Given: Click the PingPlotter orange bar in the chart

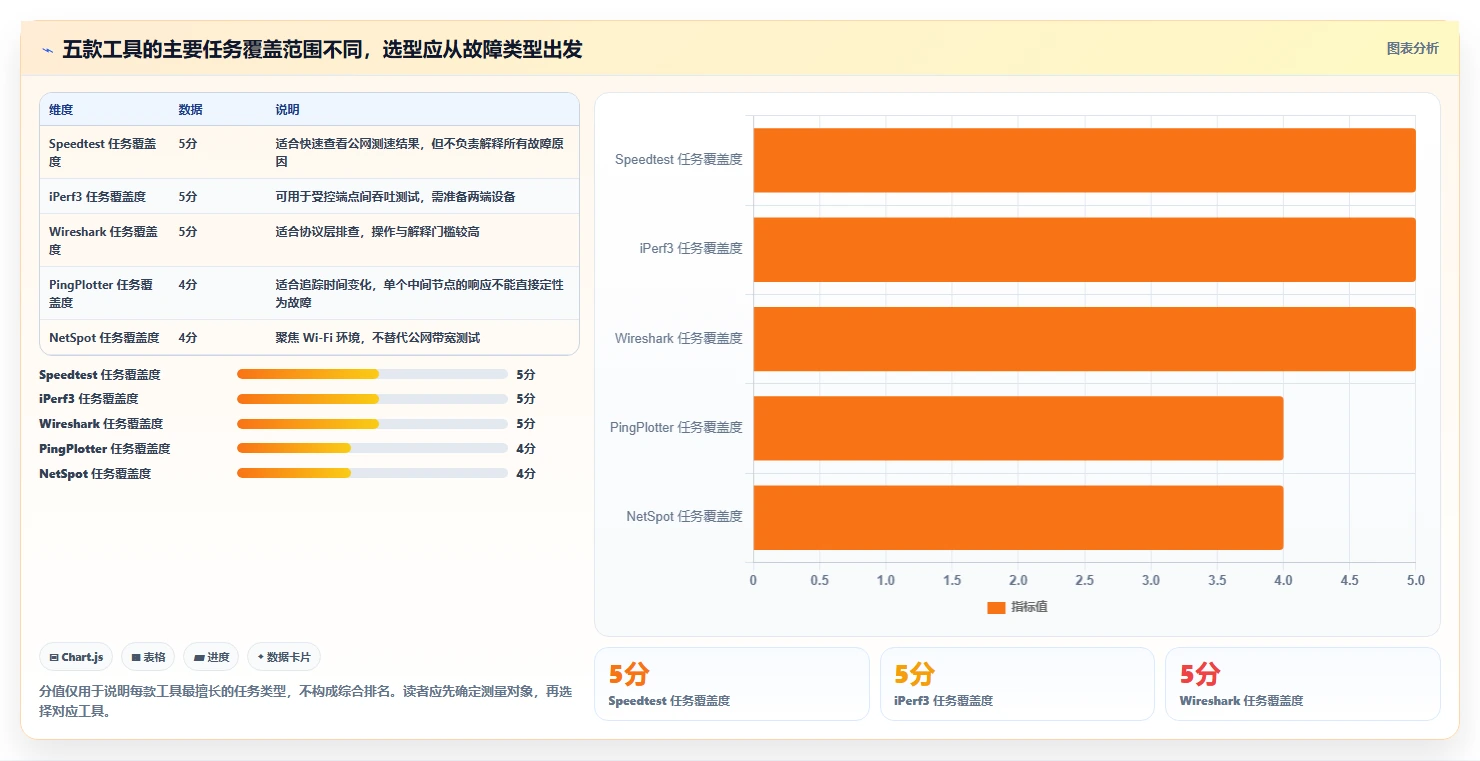Looking at the screenshot, I should (1018, 428).
